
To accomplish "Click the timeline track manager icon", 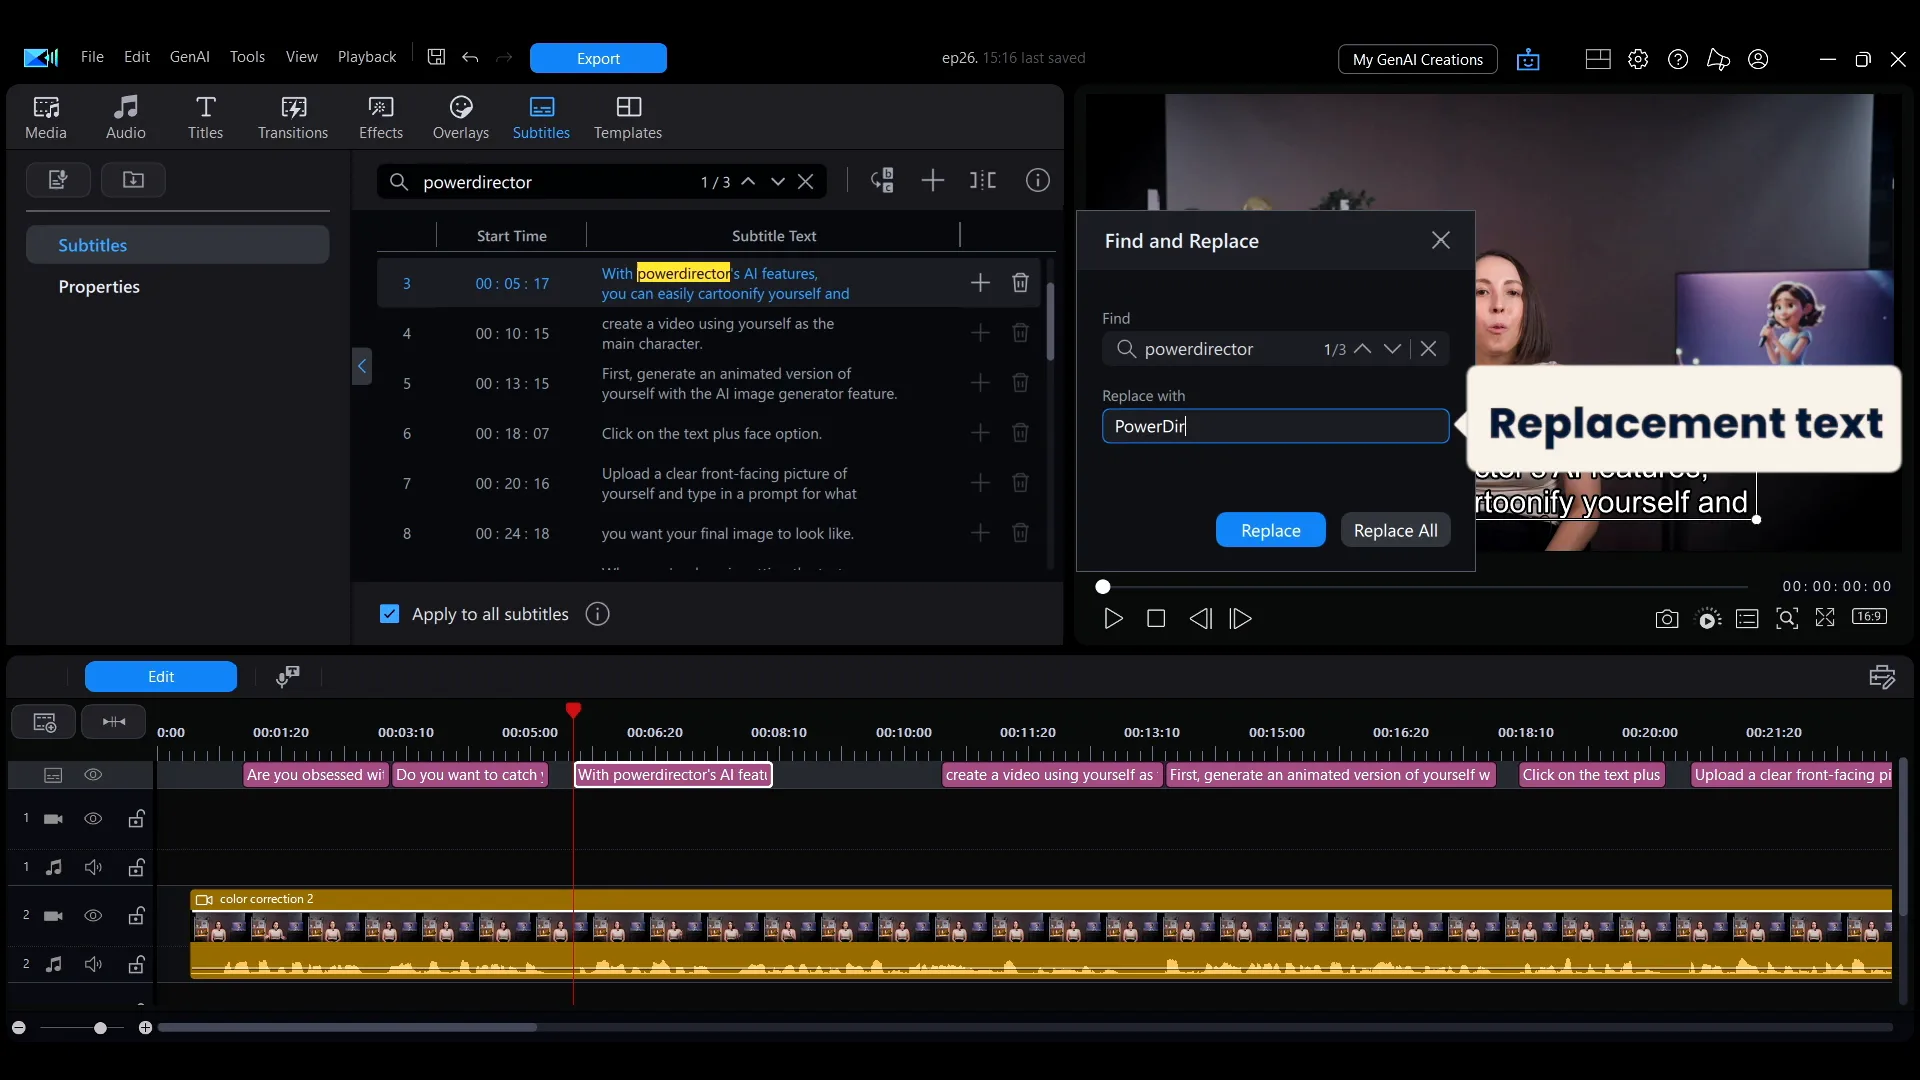I will [x=44, y=722].
